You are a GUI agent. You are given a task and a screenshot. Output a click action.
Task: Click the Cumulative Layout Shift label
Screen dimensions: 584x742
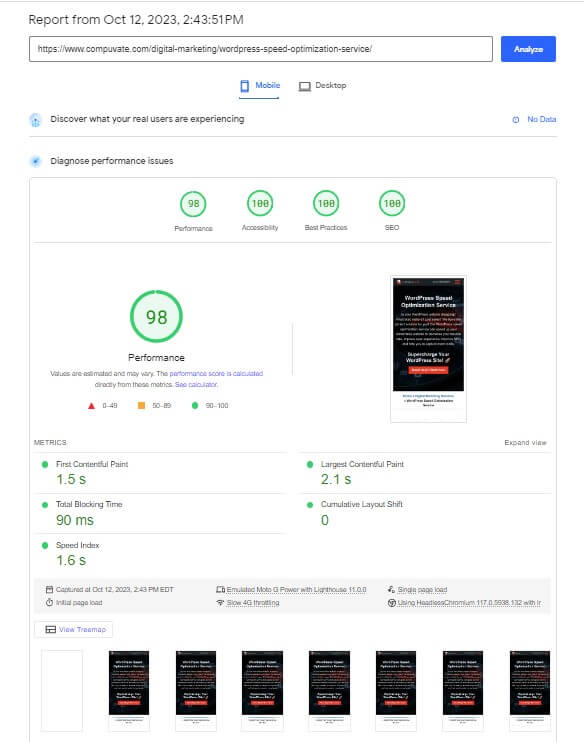pyautogui.click(x=362, y=504)
